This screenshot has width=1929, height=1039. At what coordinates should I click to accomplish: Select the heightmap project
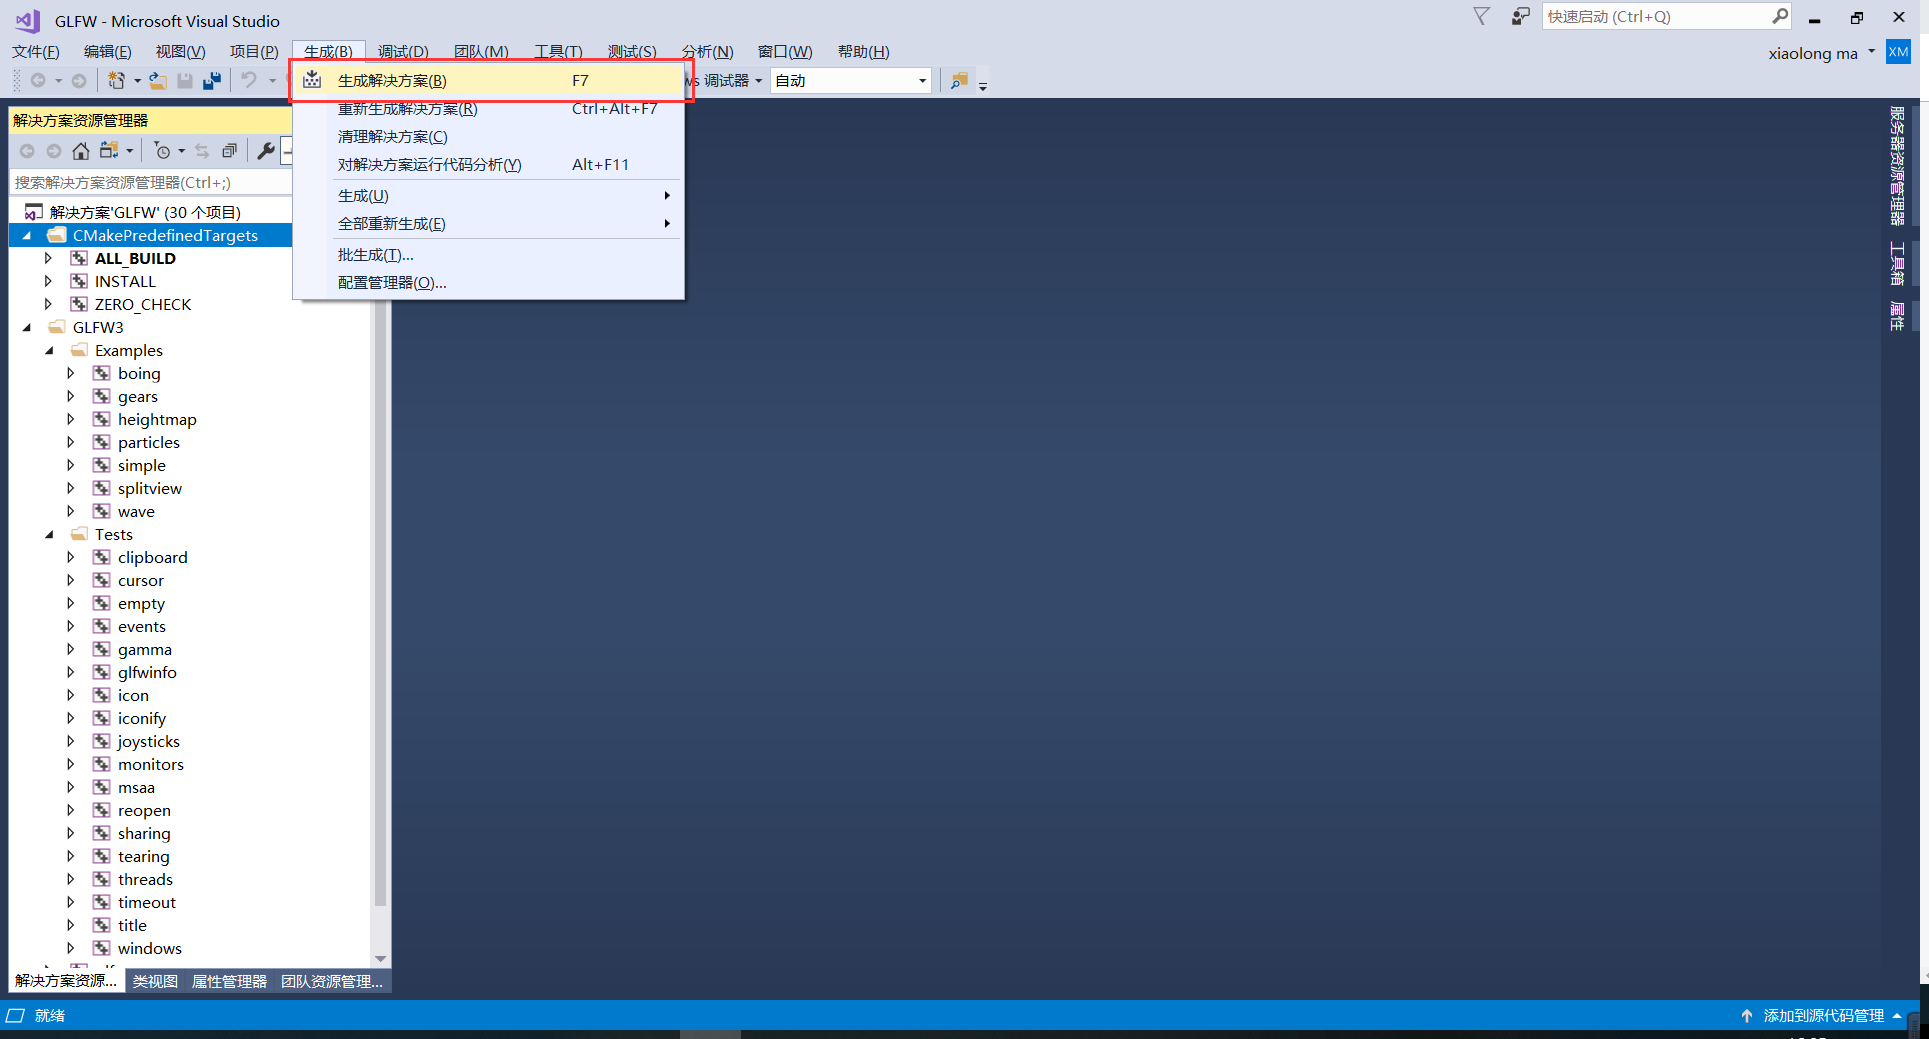[157, 419]
